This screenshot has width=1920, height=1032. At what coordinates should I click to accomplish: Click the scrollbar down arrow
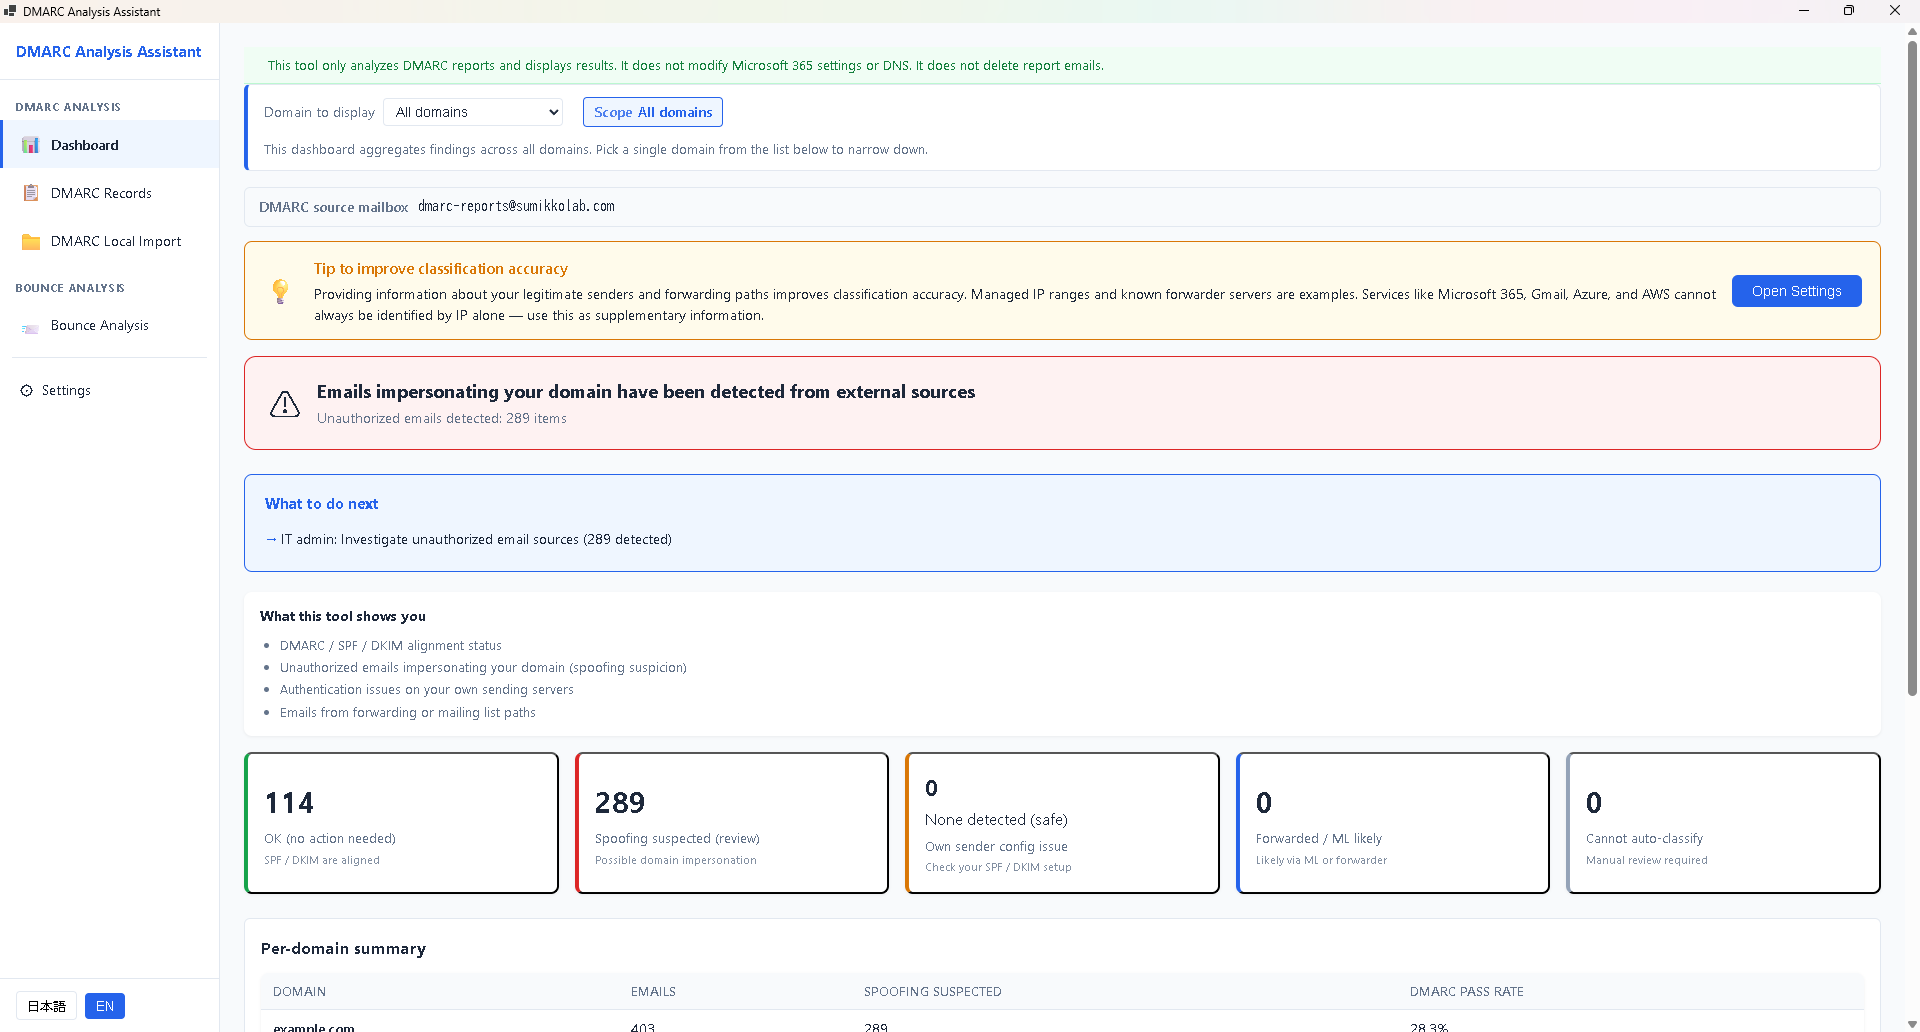[1912, 1025]
